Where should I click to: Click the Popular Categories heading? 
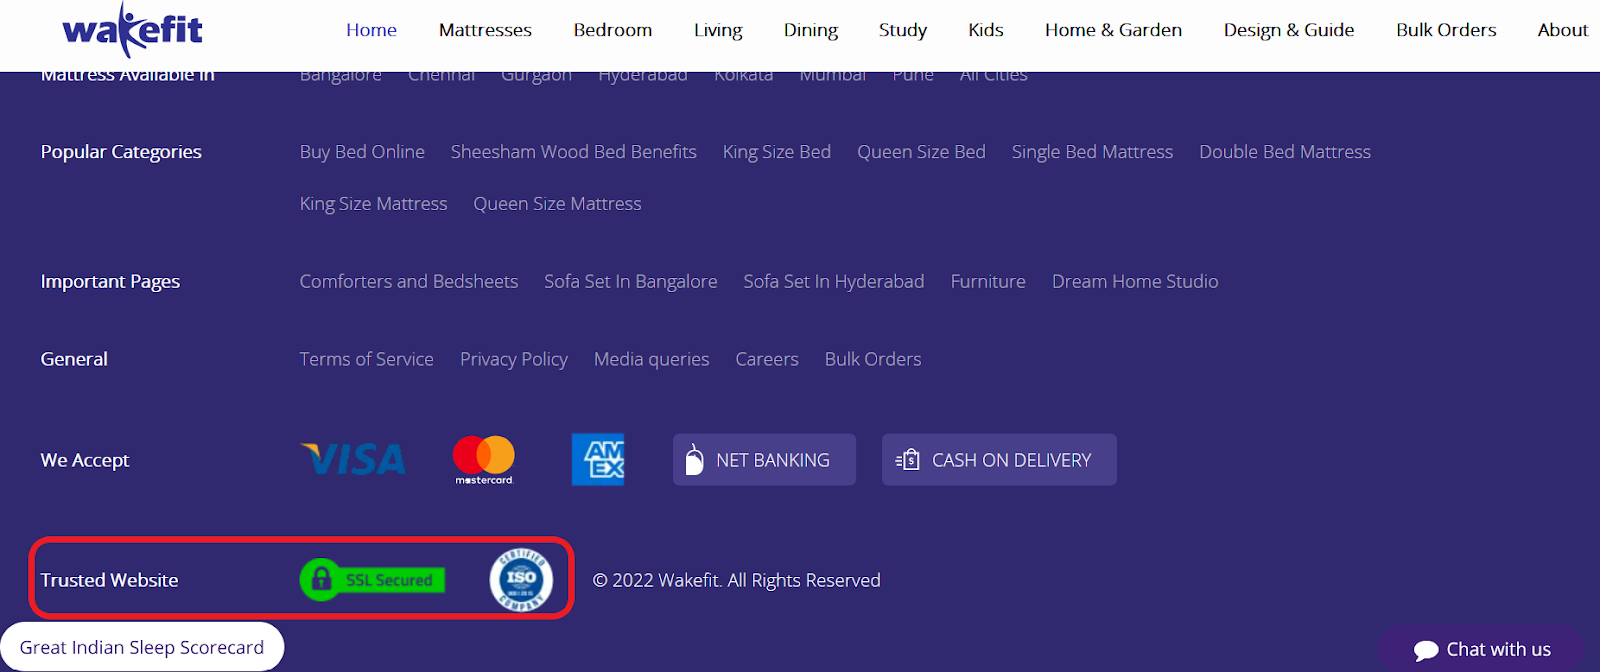tap(121, 152)
